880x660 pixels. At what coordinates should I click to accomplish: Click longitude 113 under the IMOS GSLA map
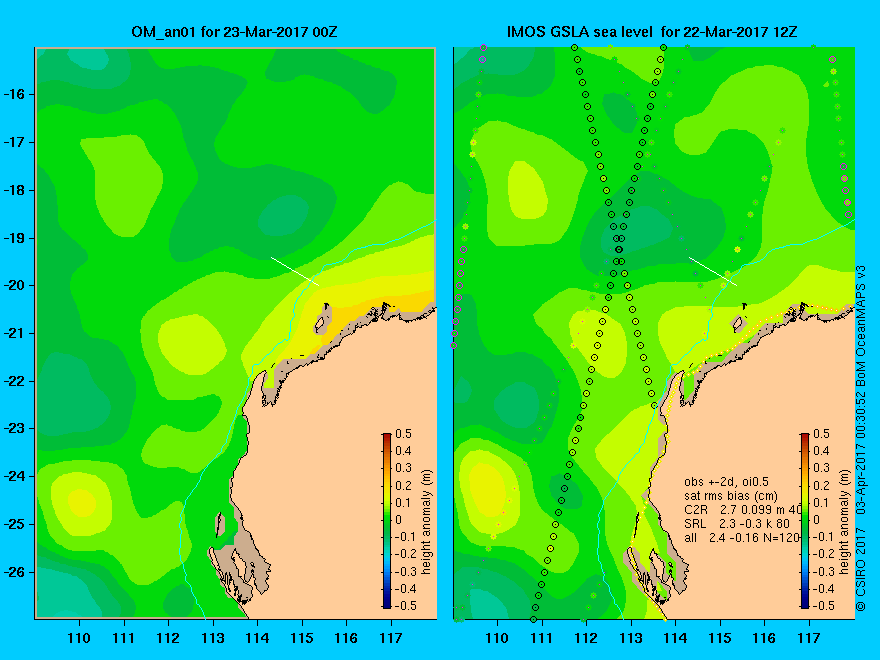pyautogui.click(x=631, y=638)
